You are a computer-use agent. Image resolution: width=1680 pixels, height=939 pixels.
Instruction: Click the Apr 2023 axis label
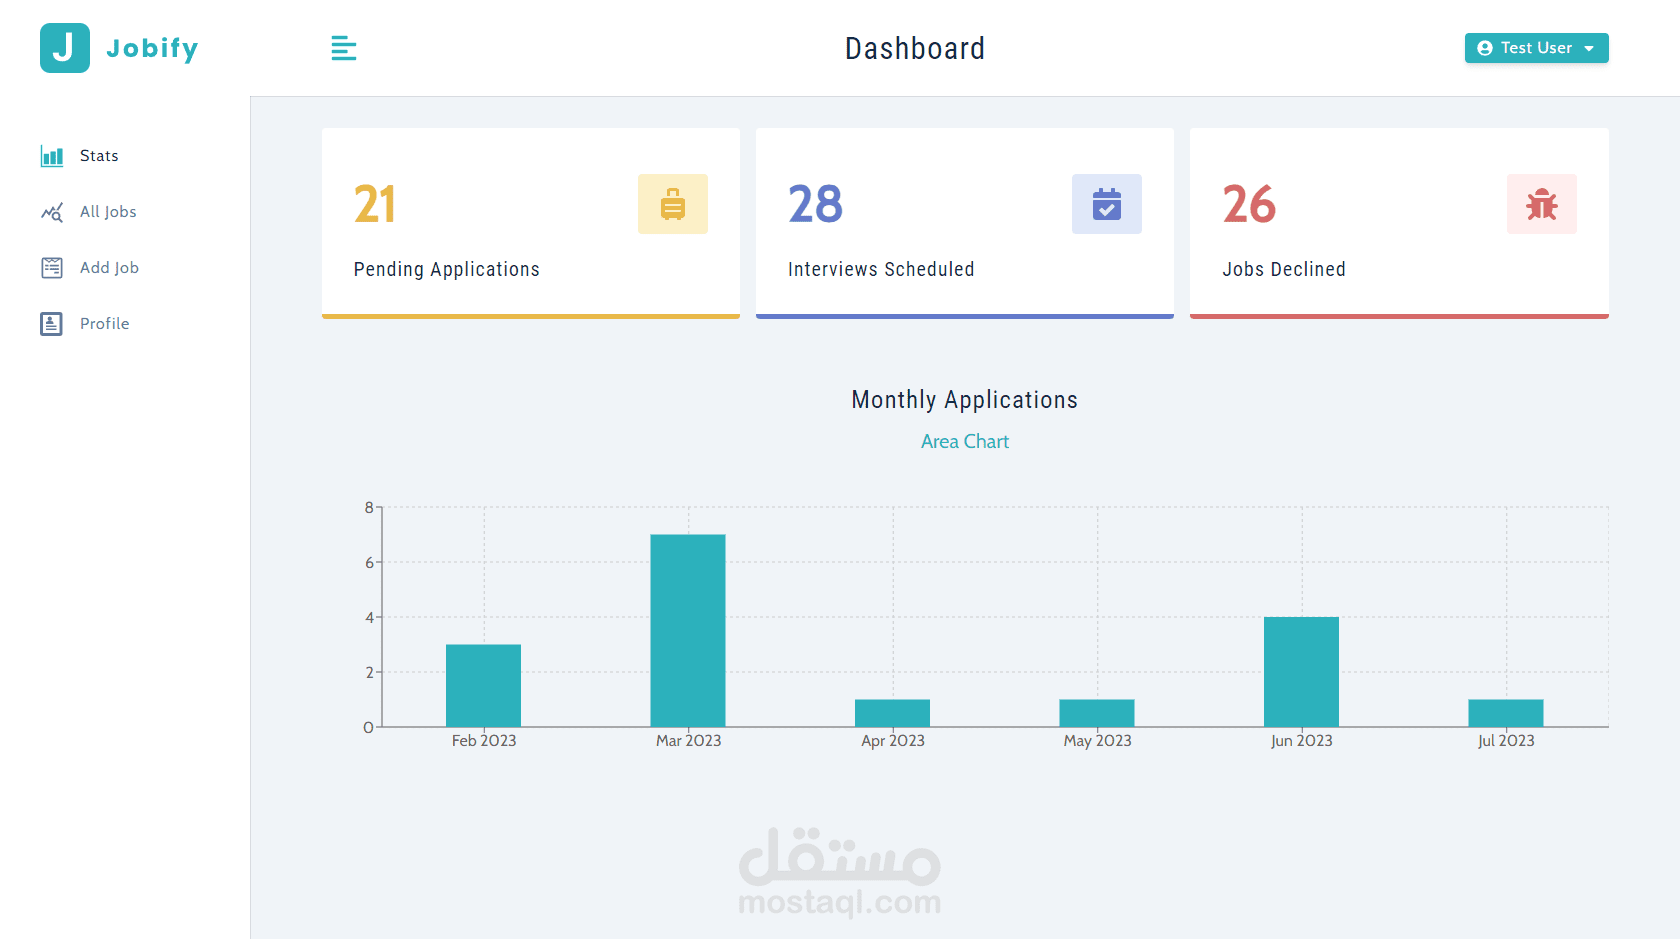tap(893, 741)
